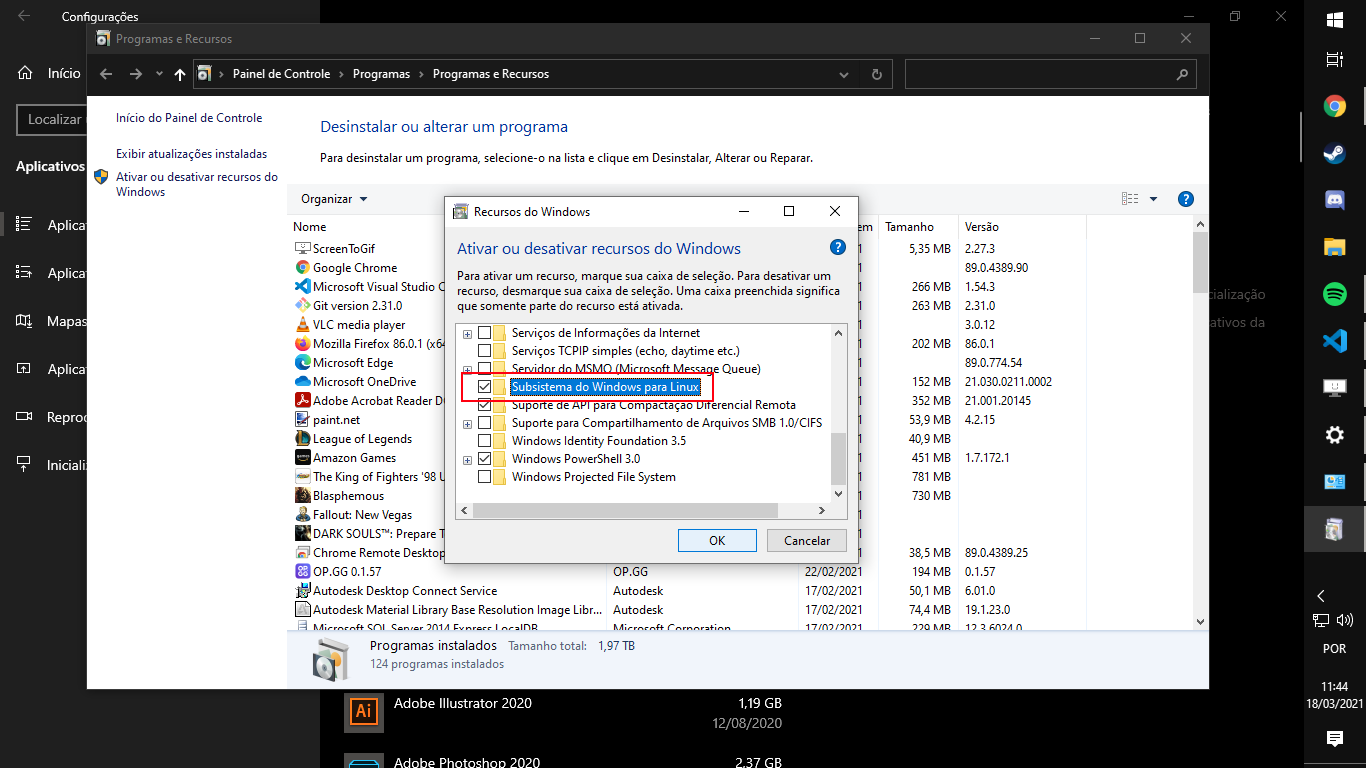Select Amazon Games entry

pyautogui.click(x=354, y=457)
